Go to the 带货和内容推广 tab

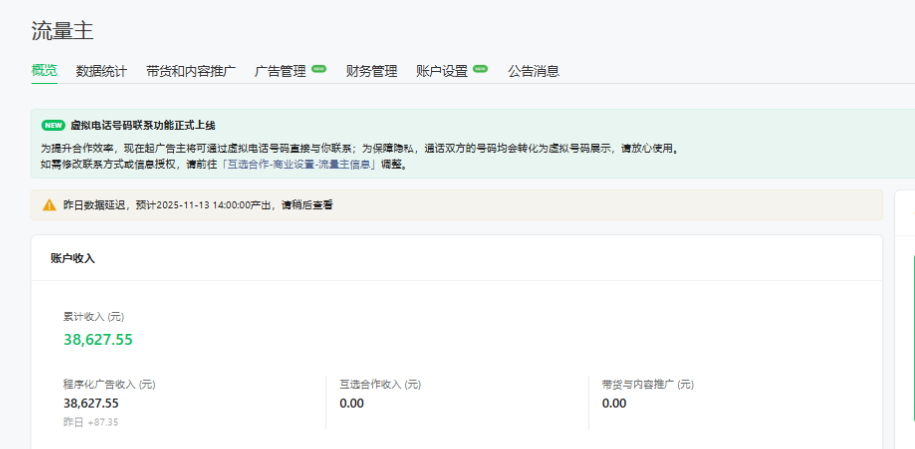(190, 71)
